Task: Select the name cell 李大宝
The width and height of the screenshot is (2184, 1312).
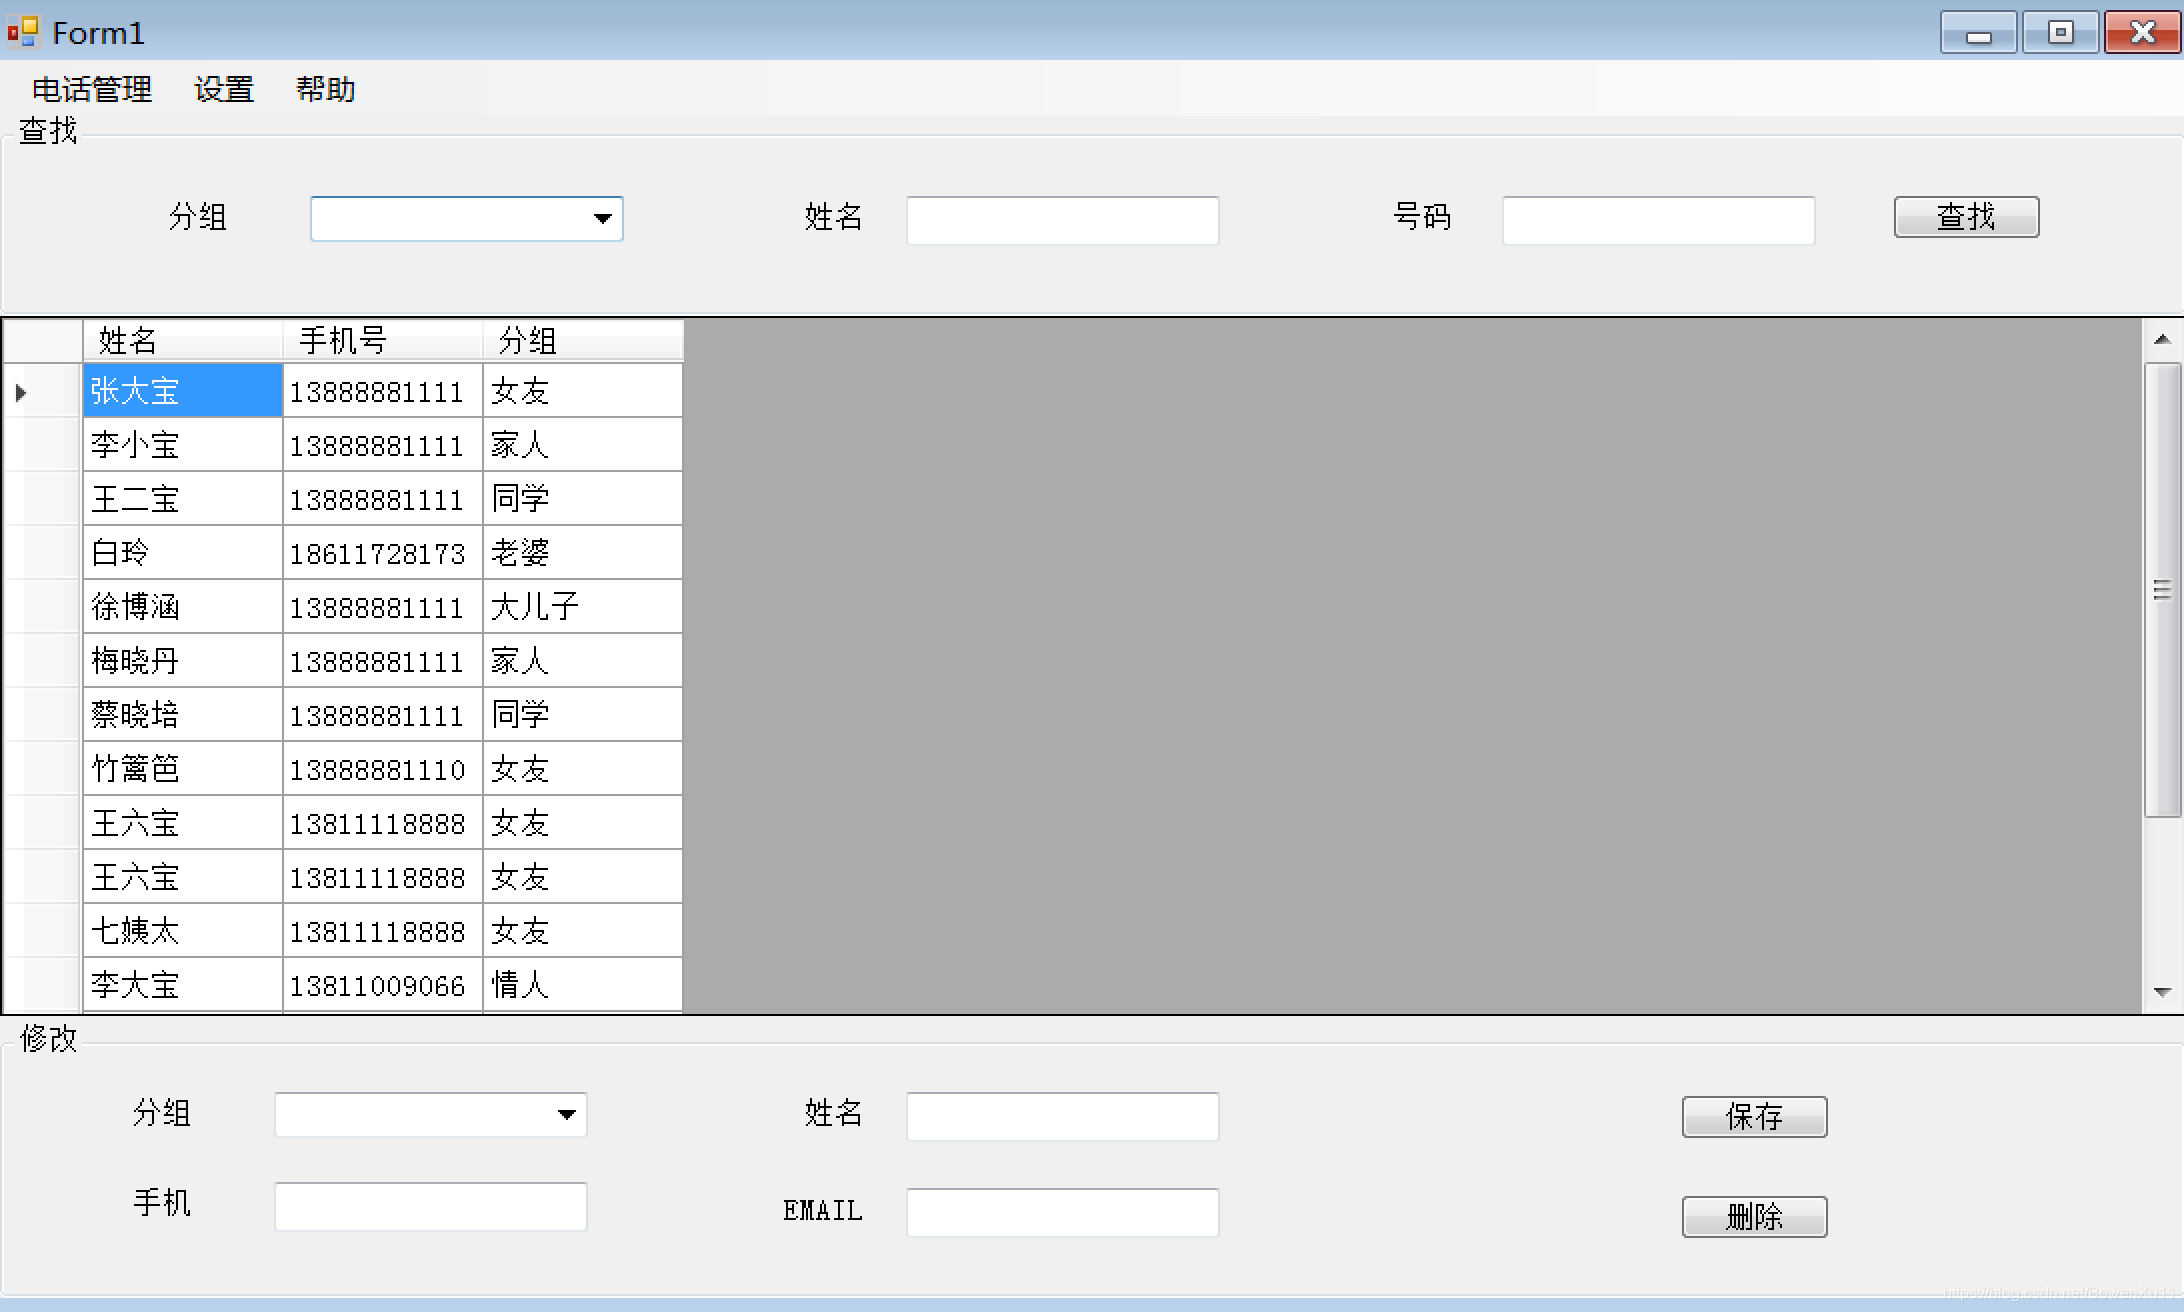Action: point(183,984)
